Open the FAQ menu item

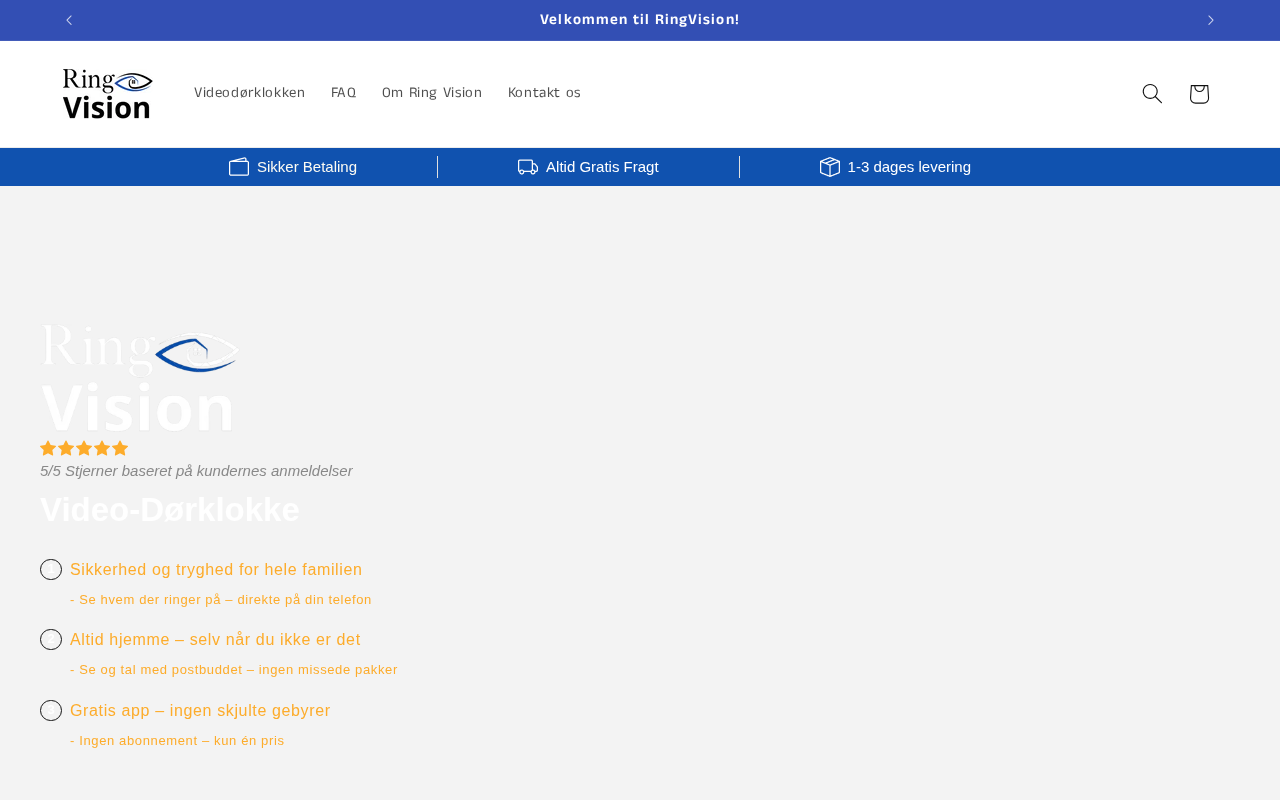[344, 93]
